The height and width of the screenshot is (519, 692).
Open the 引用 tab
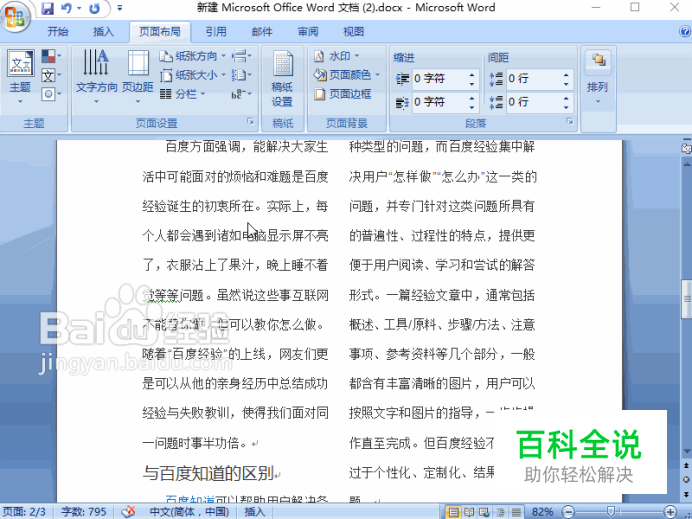216,31
